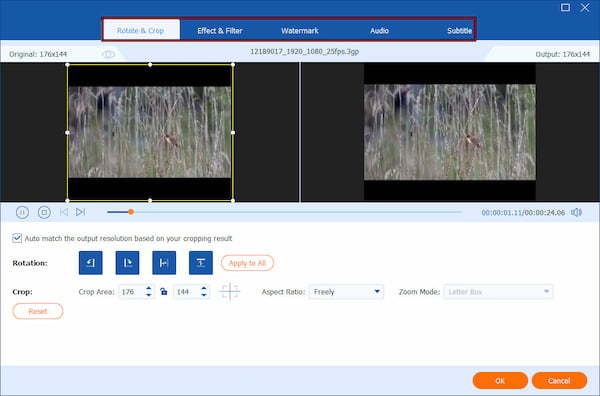Skip to next frame

coord(80,212)
